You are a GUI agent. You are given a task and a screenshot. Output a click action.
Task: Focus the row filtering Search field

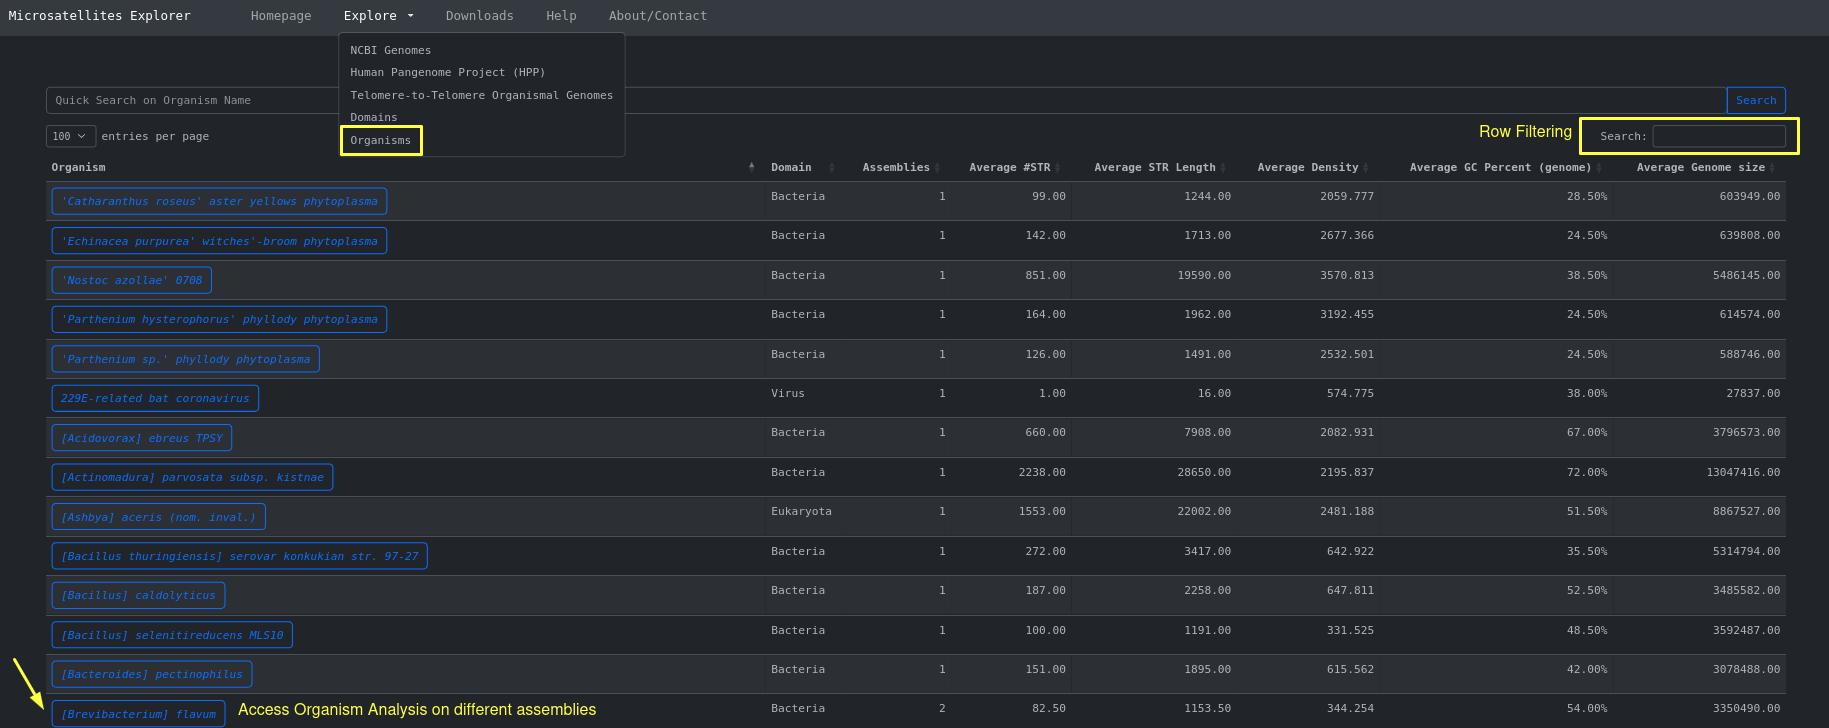click(x=1718, y=136)
